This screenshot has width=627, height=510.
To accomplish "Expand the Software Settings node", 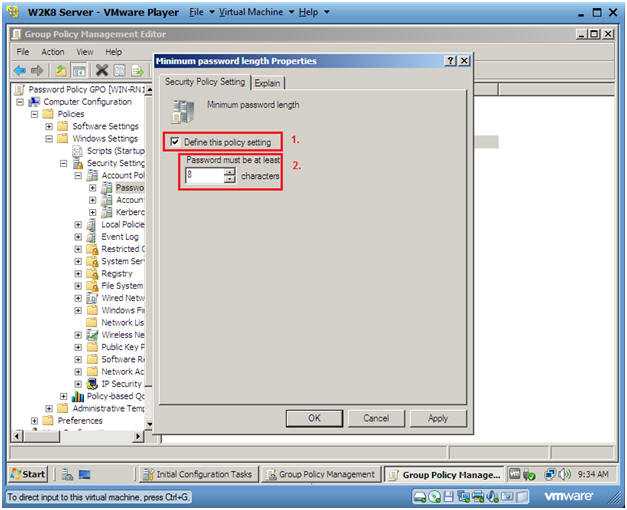I will coord(49,126).
